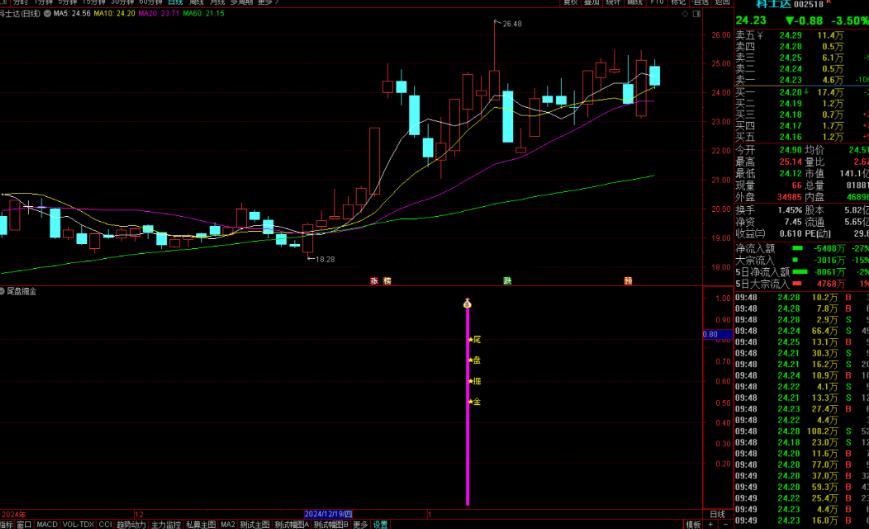869x529 pixels.
Task: Click the 买一 price 24.20
Action: coord(790,93)
